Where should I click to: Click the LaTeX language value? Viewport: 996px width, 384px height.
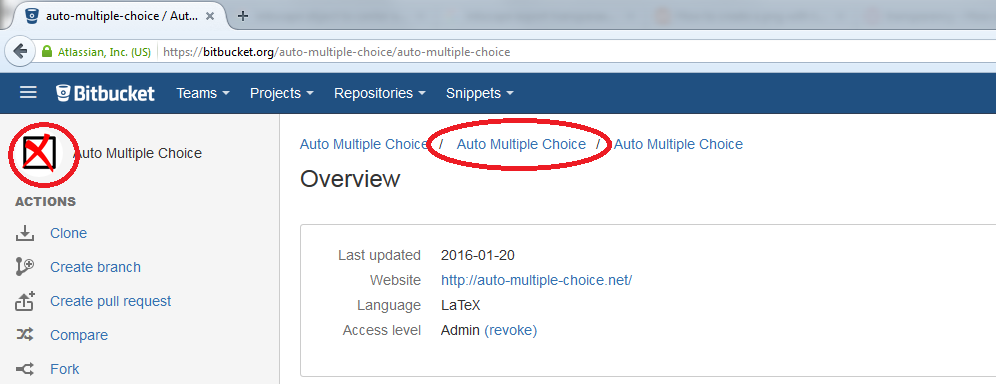pyautogui.click(x=461, y=305)
